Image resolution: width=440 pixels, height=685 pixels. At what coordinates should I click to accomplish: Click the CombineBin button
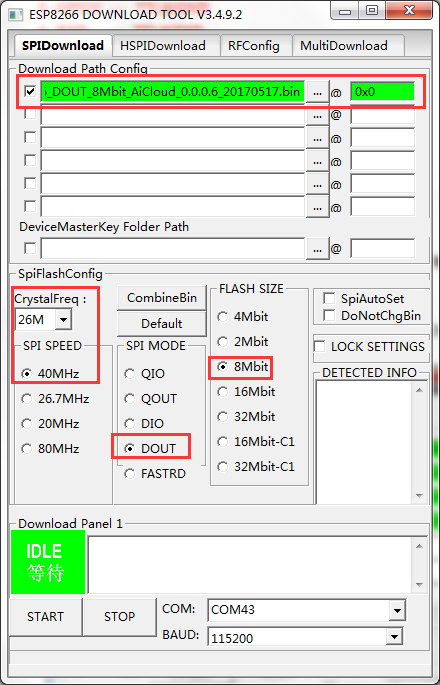[162, 298]
